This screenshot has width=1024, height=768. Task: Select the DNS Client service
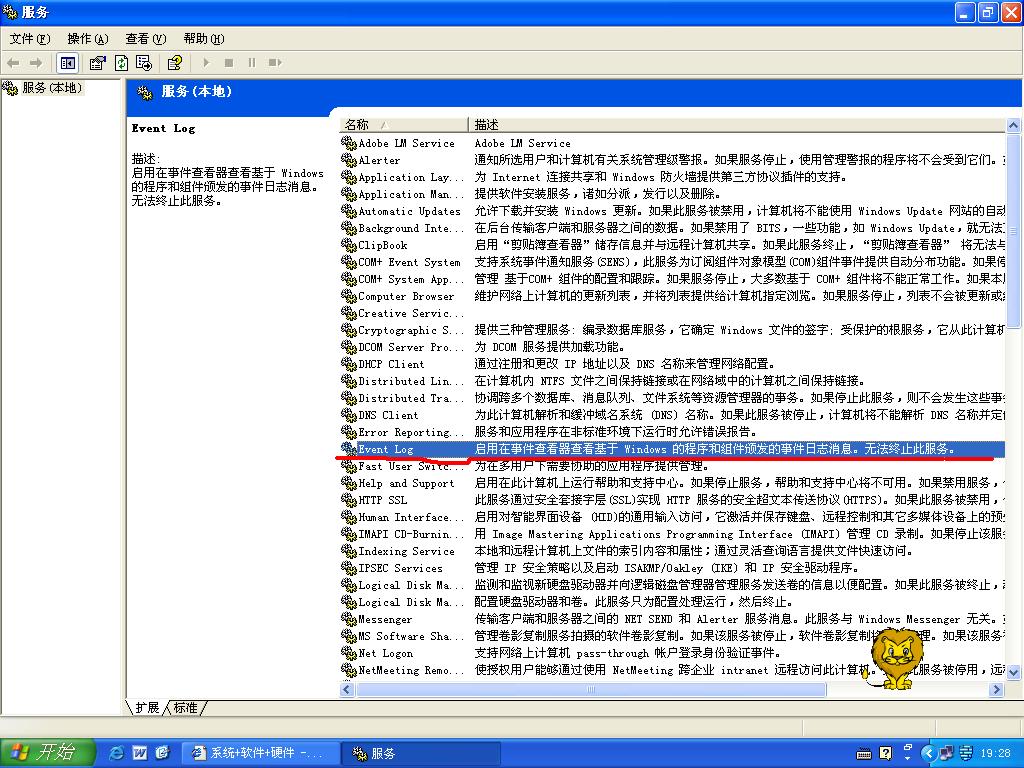coord(672,415)
